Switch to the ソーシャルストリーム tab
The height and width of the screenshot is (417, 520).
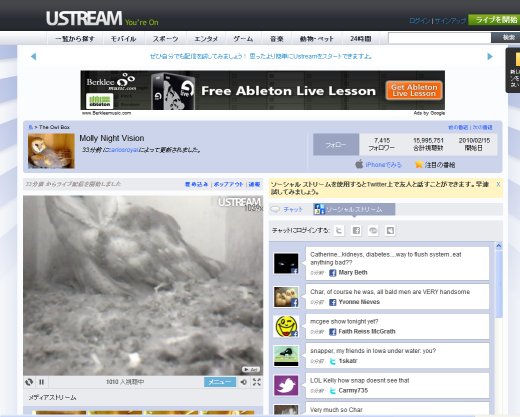(354, 209)
